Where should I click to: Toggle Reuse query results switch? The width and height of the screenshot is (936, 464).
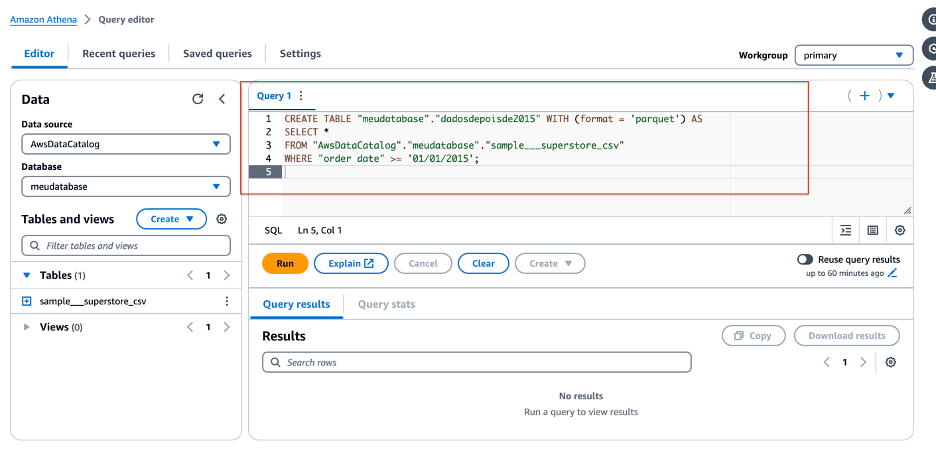[805, 260]
